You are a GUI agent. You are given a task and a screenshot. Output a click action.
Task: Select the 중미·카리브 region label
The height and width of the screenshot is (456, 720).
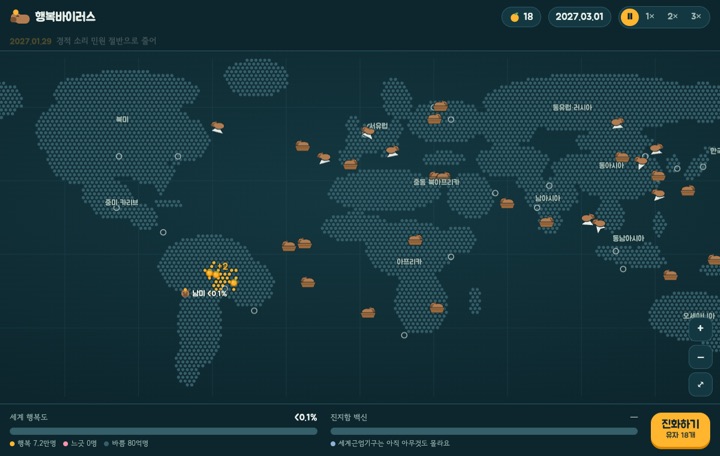pyautogui.click(x=122, y=202)
